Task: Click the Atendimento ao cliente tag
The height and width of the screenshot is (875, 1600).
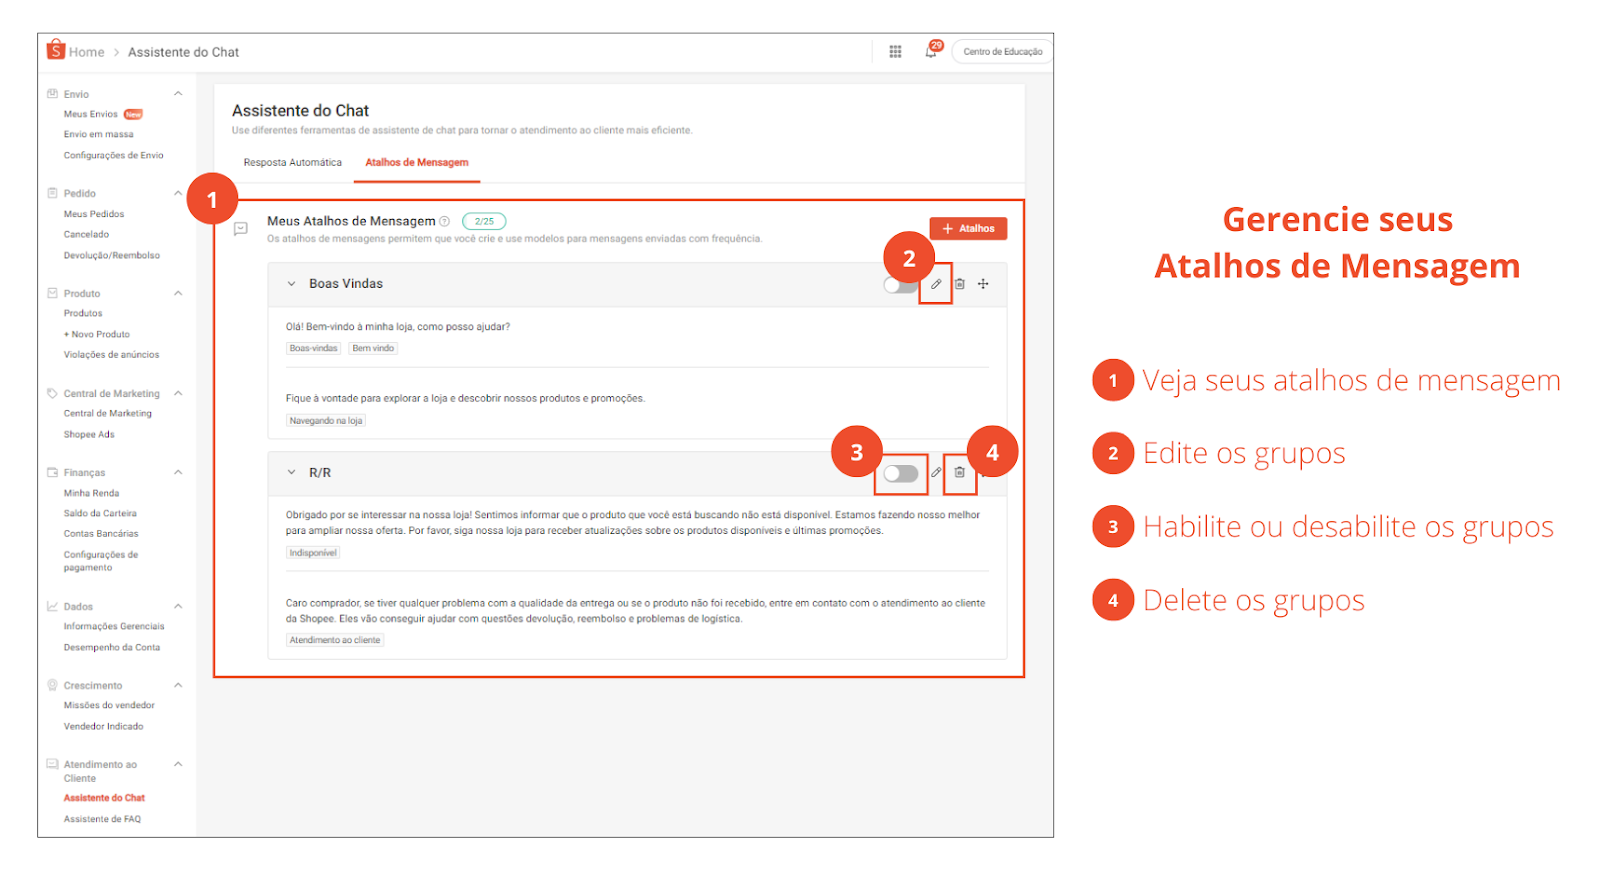Action: pos(335,640)
